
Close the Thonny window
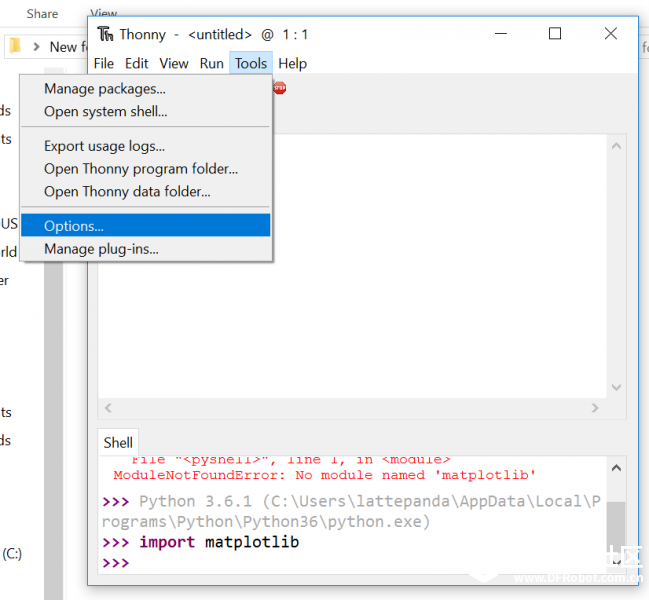pos(611,34)
